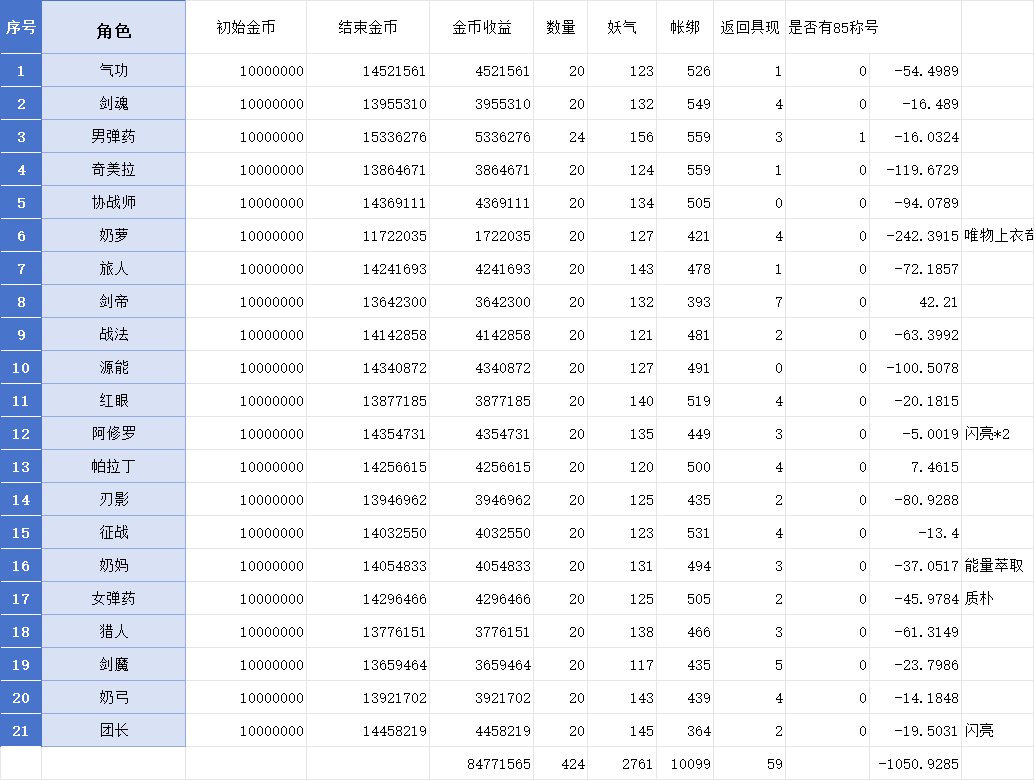Click the 妖气 value 156

click(x=641, y=137)
